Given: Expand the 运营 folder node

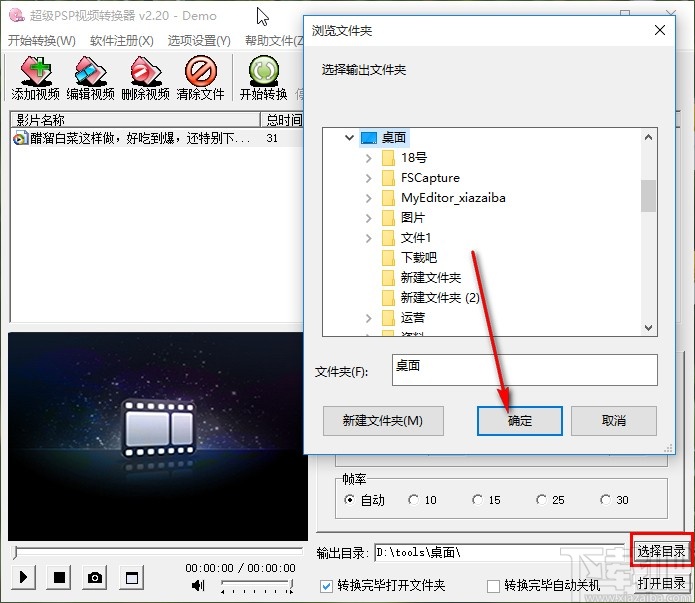Looking at the screenshot, I should coord(369,318).
